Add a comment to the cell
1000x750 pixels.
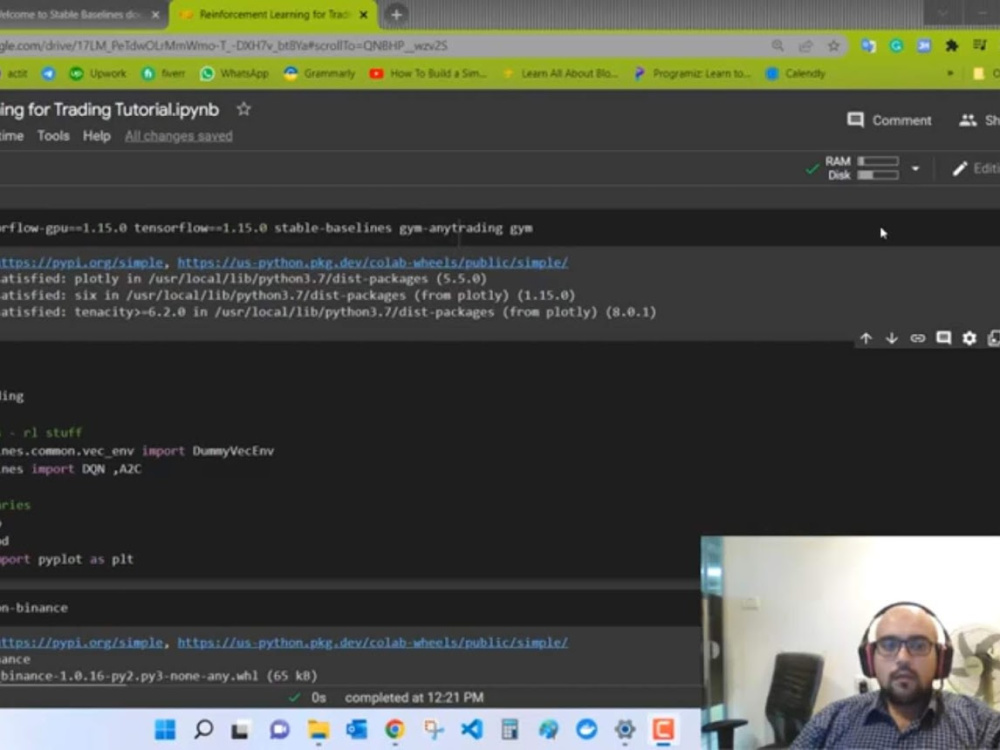pyautogui.click(x=943, y=338)
